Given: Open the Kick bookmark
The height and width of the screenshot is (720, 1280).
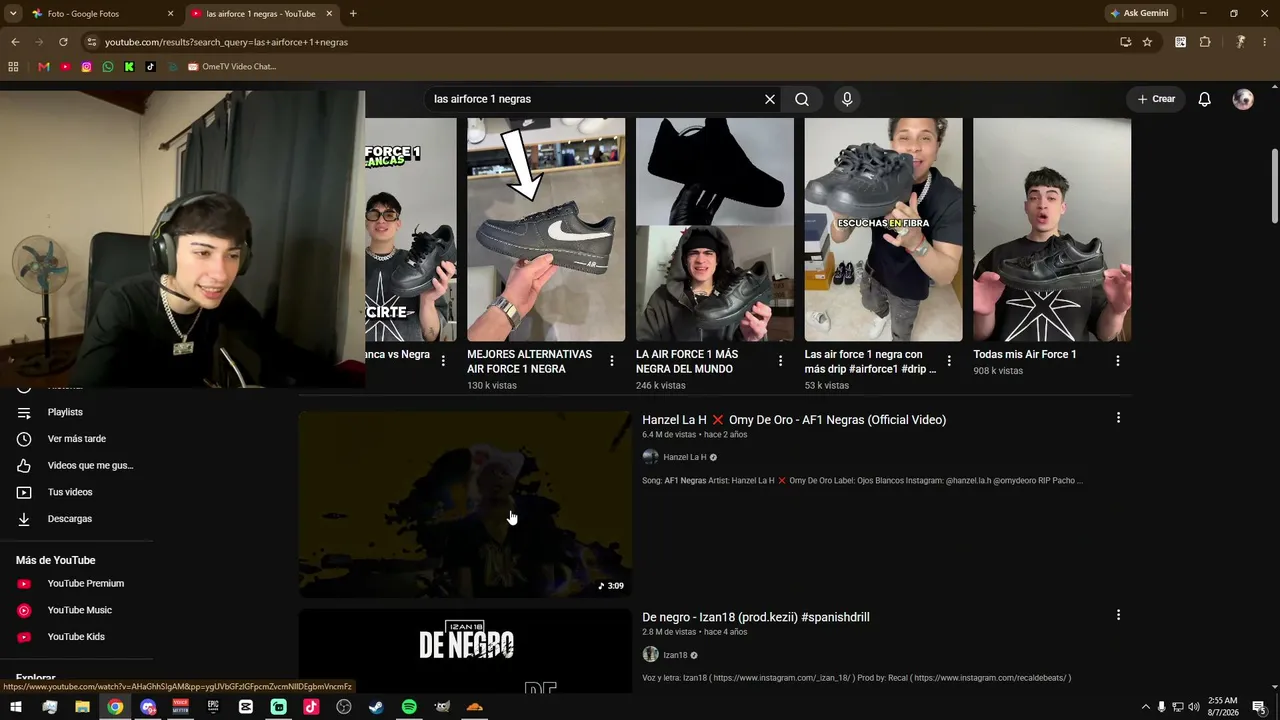Looking at the screenshot, I should (x=129, y=67).
